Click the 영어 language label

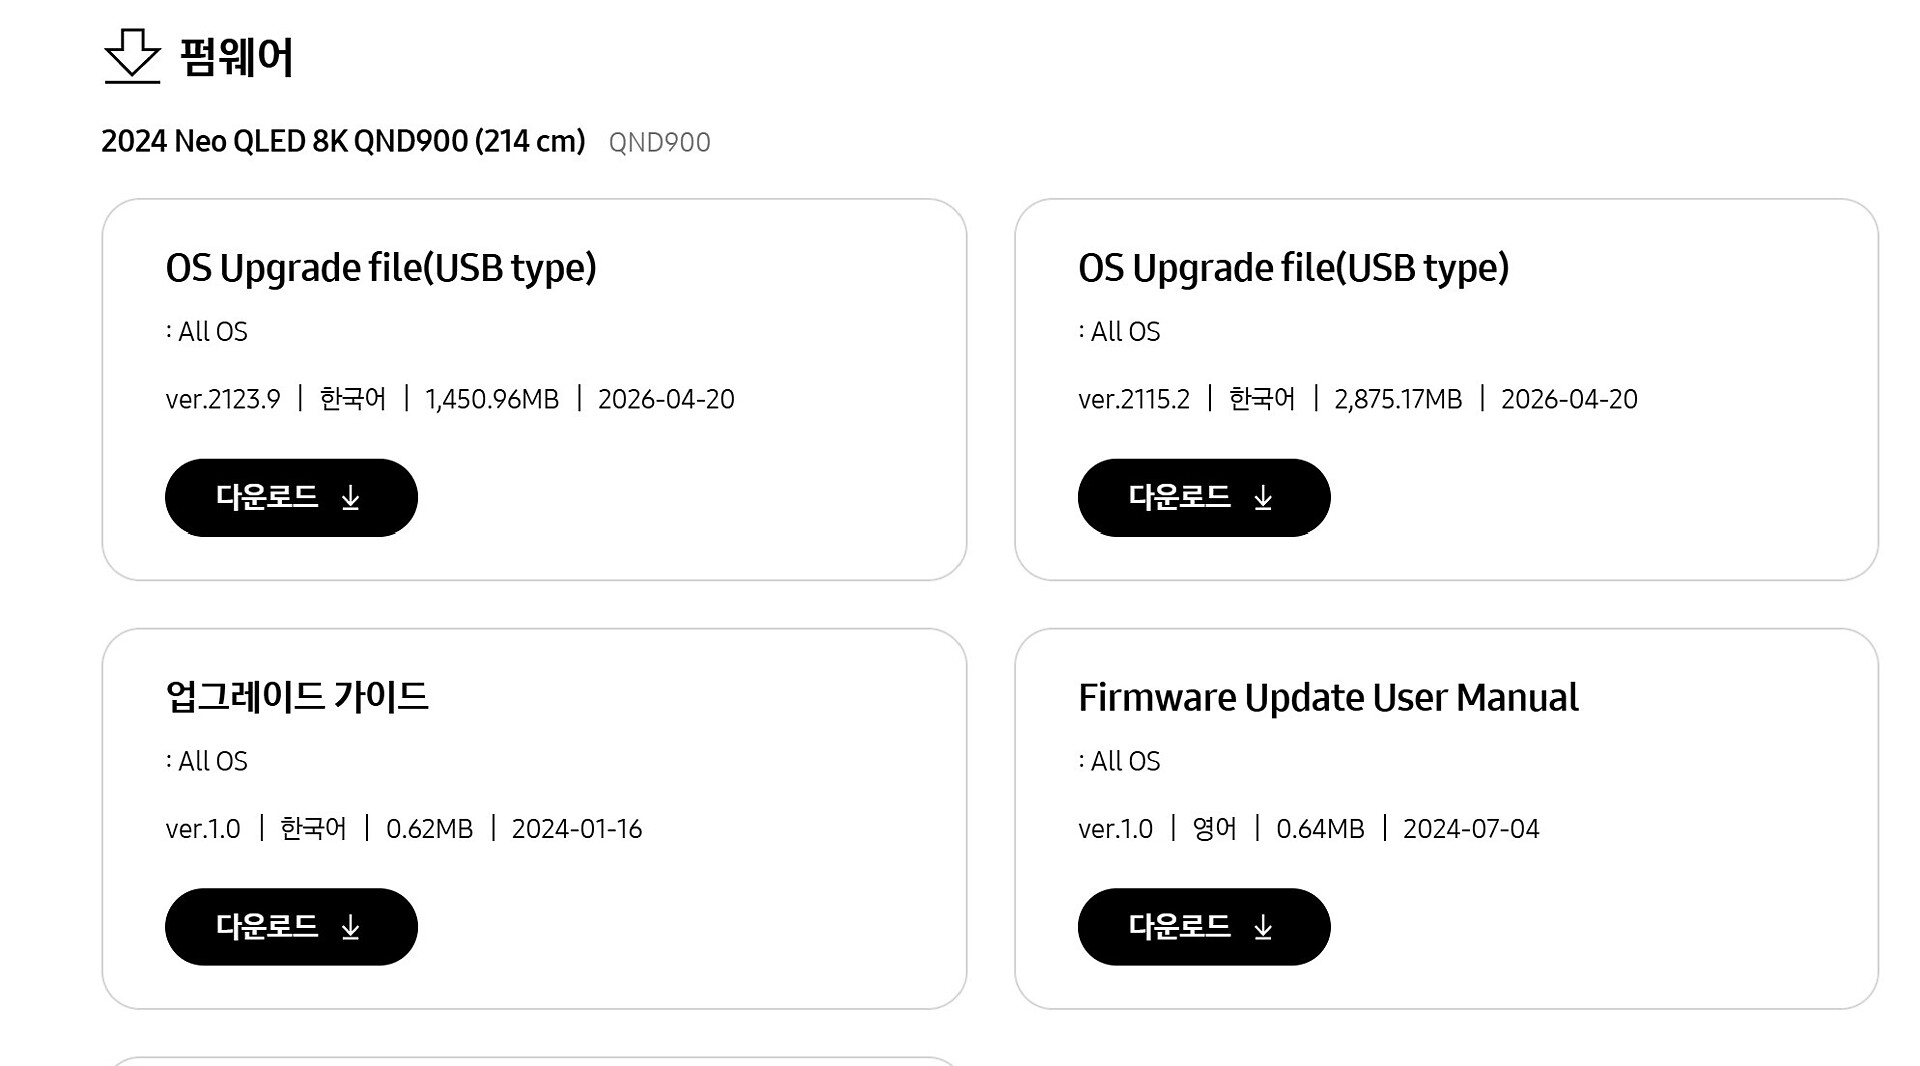click(x=1214, y=829)
